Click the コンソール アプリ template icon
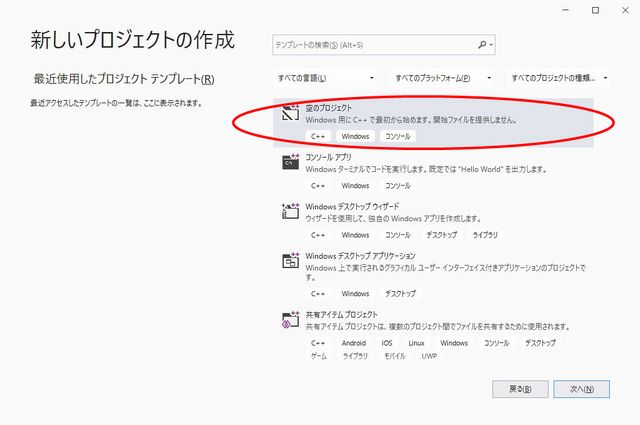 291,163
